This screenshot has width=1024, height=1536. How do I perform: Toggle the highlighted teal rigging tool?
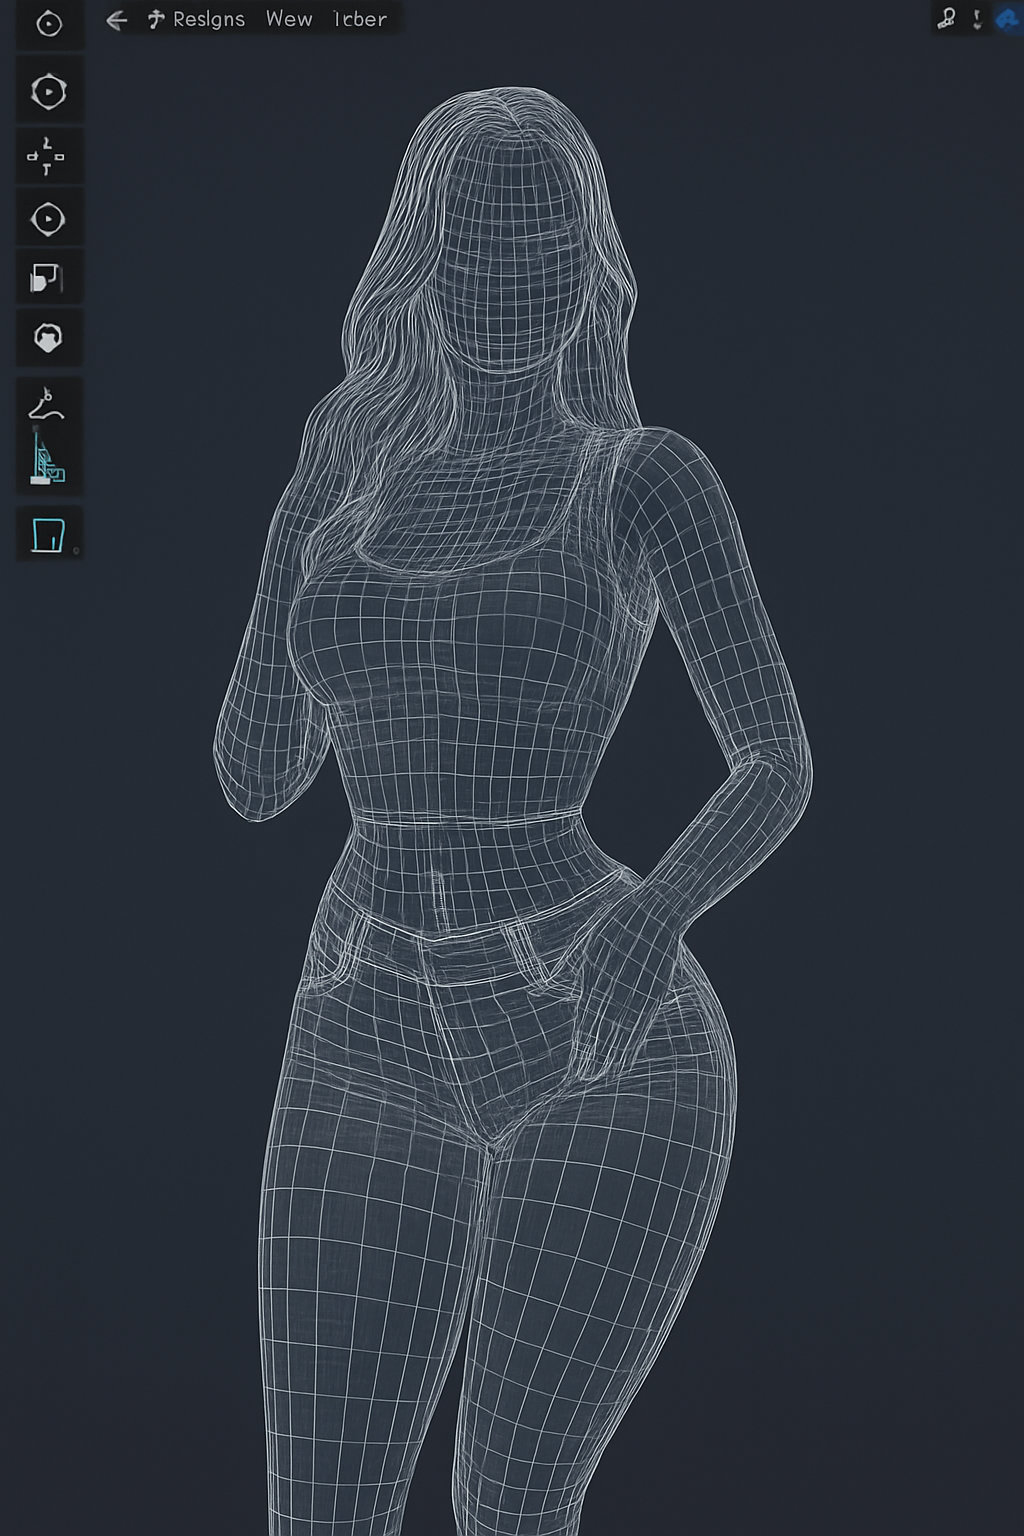pos(47,460)
